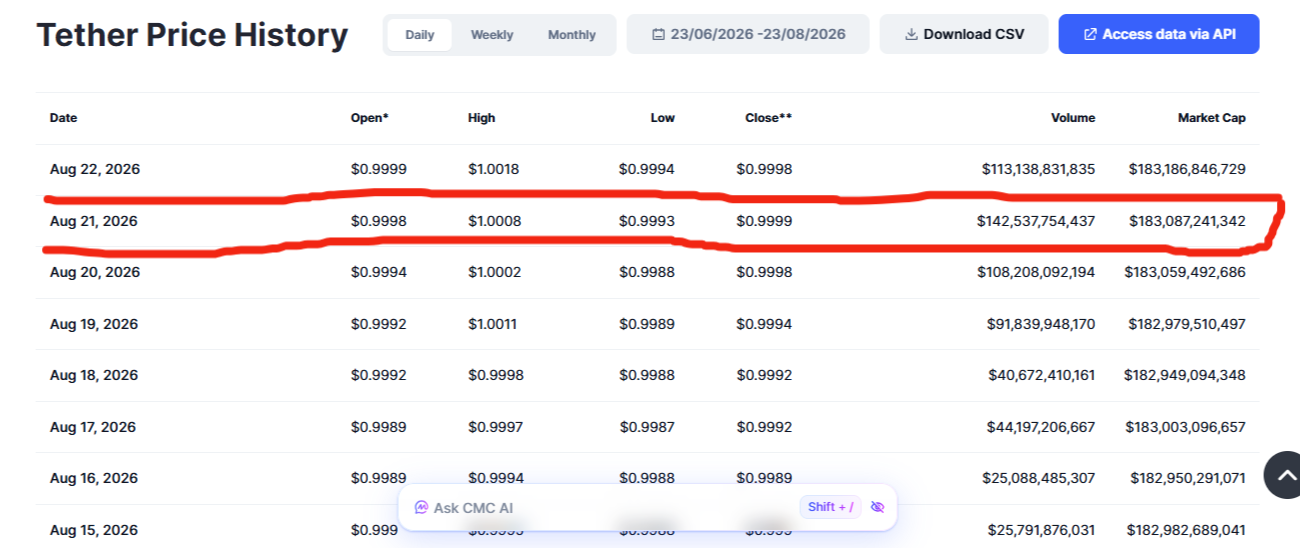Click market cap $182,950,291,071
Viewport: 1300px width, 548px height.
[x=1188, y=478]
